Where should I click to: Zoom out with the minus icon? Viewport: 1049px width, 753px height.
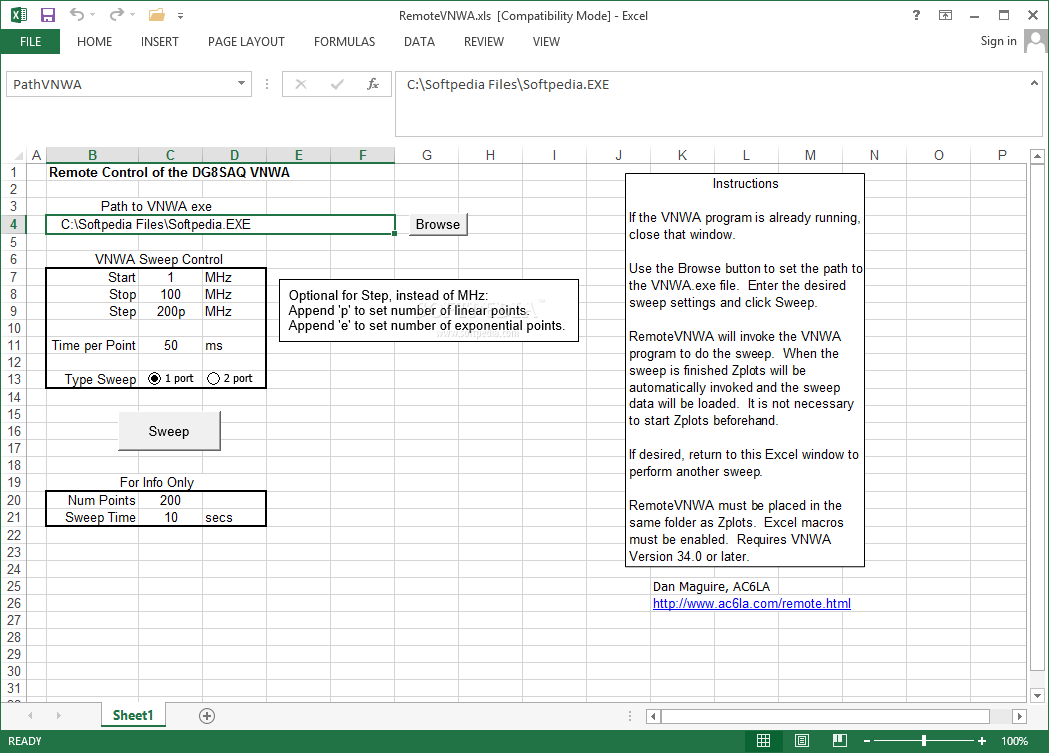point(866,741)
